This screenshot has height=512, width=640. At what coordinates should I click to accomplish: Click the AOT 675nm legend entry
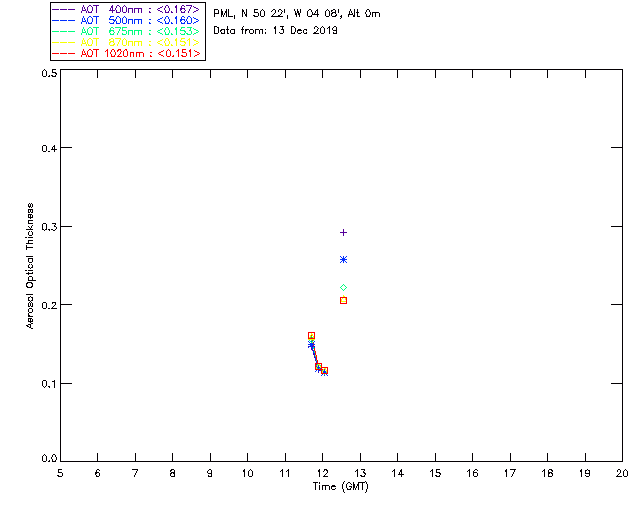[126, 31]
